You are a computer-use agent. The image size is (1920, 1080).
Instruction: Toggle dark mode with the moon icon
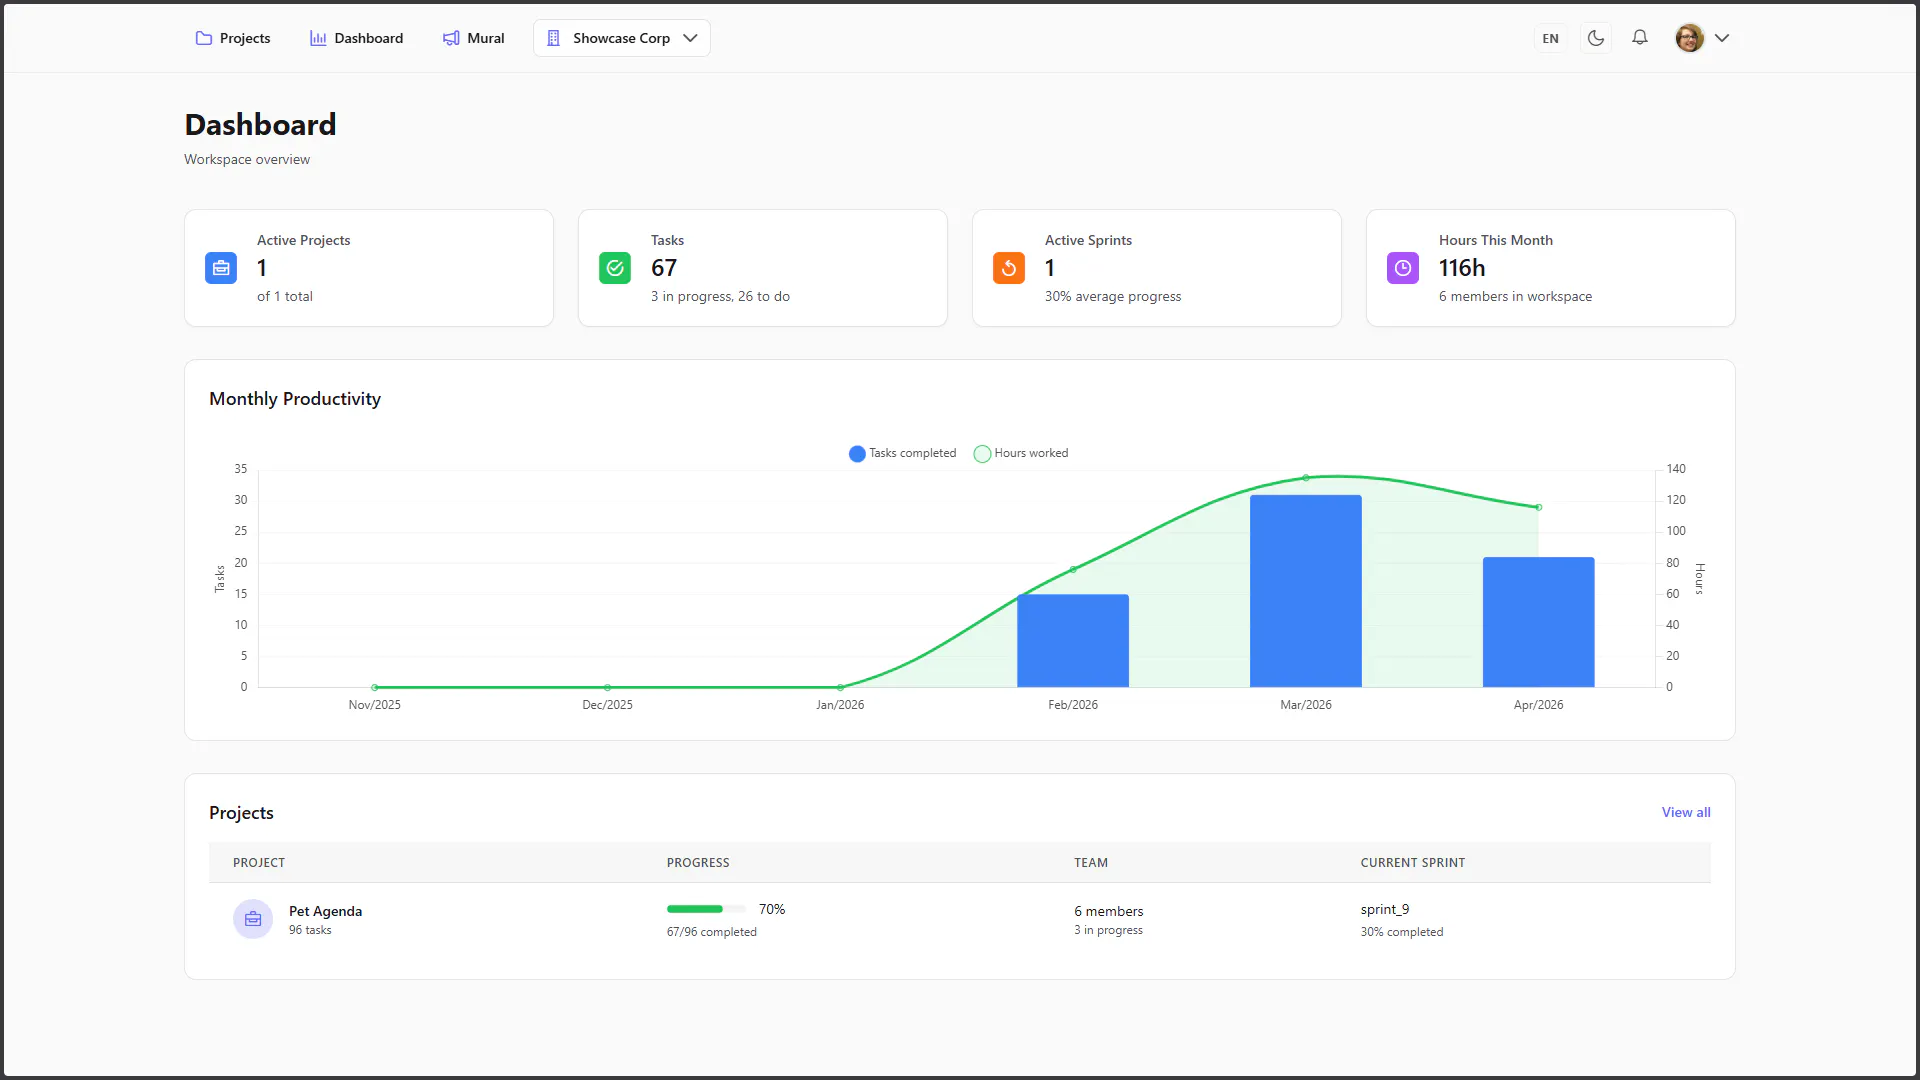1596,38
